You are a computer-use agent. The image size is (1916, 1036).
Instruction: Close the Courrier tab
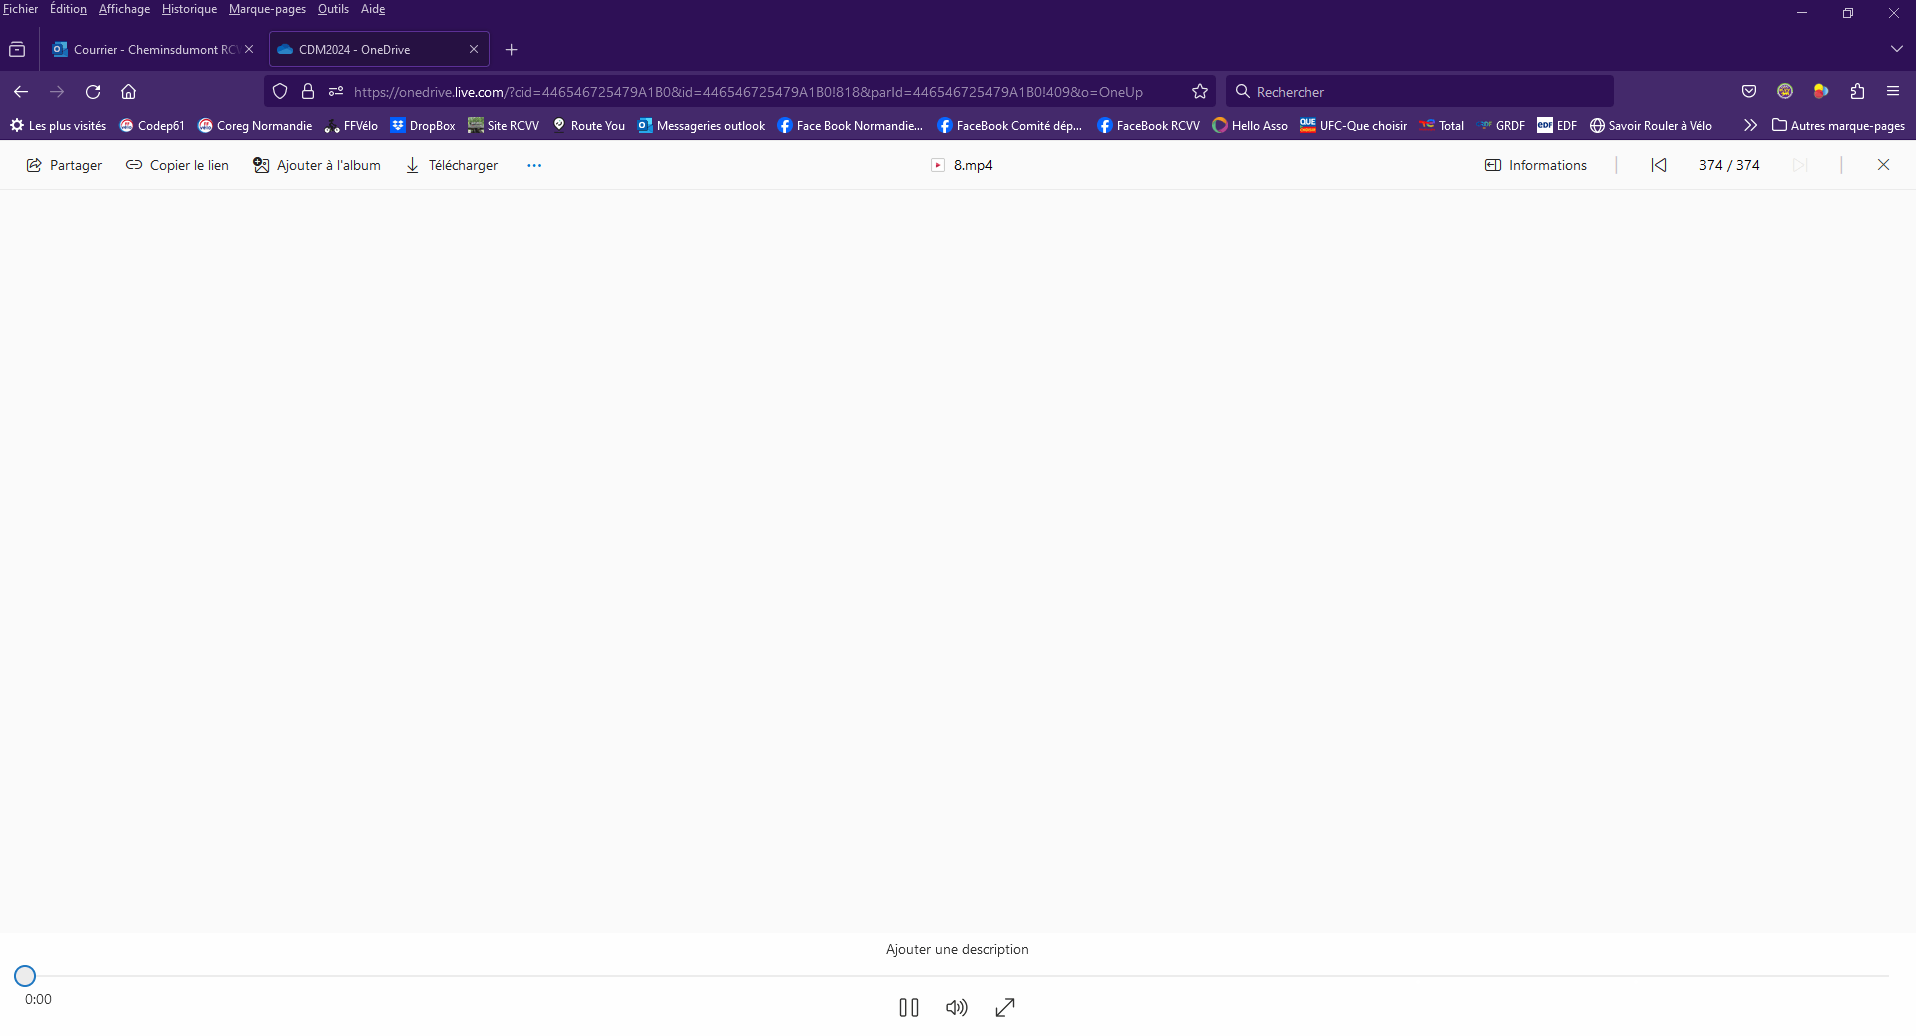[249, 49]
